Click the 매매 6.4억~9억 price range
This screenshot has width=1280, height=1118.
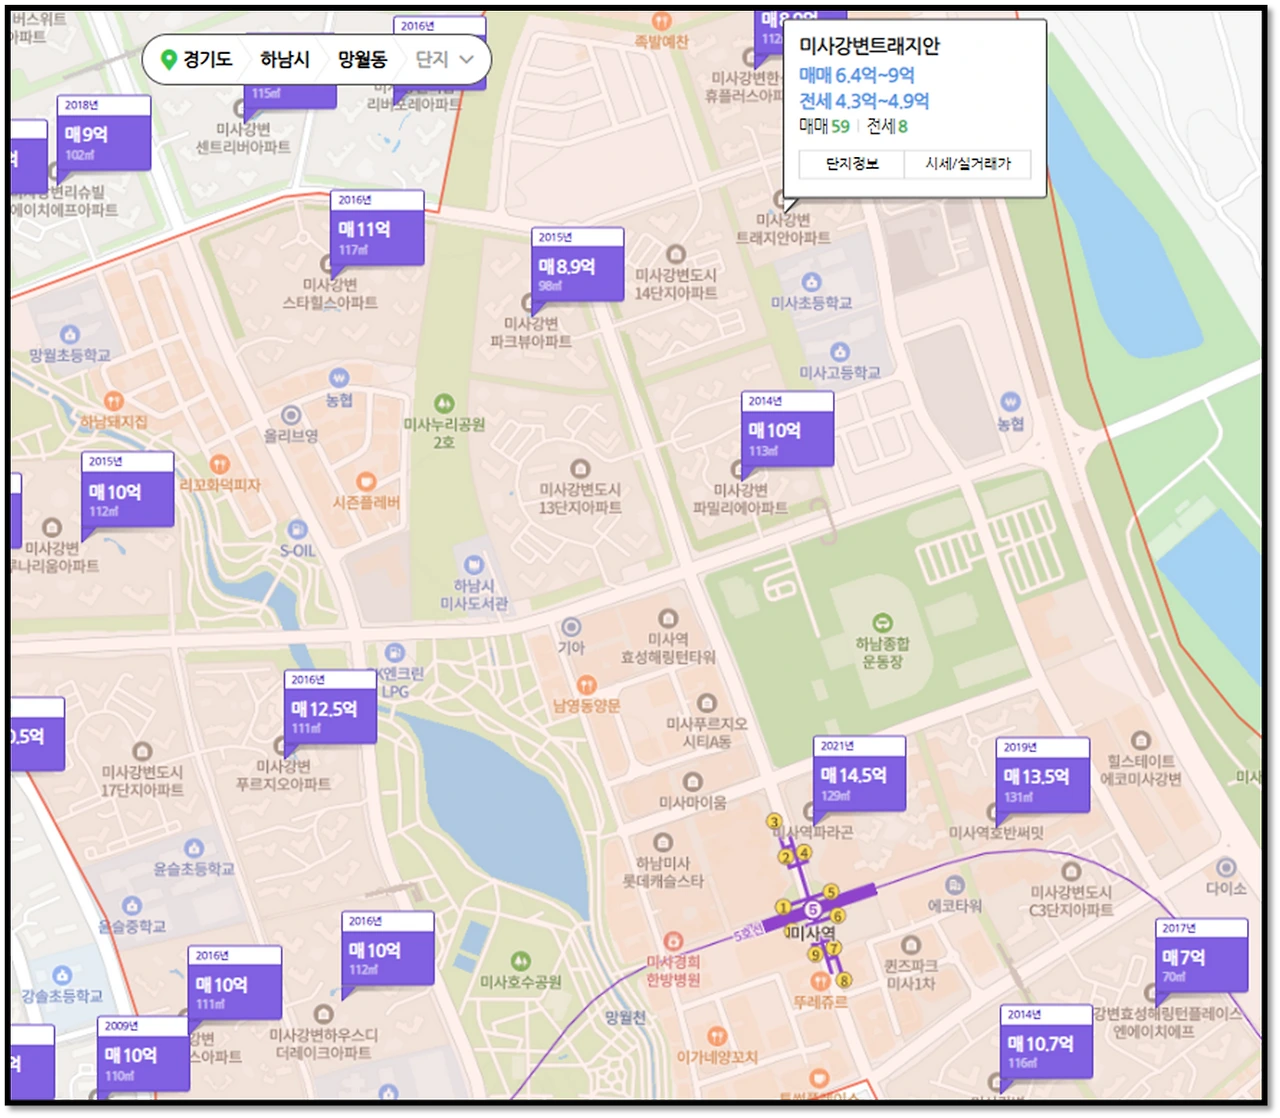(x=856, y=75)
